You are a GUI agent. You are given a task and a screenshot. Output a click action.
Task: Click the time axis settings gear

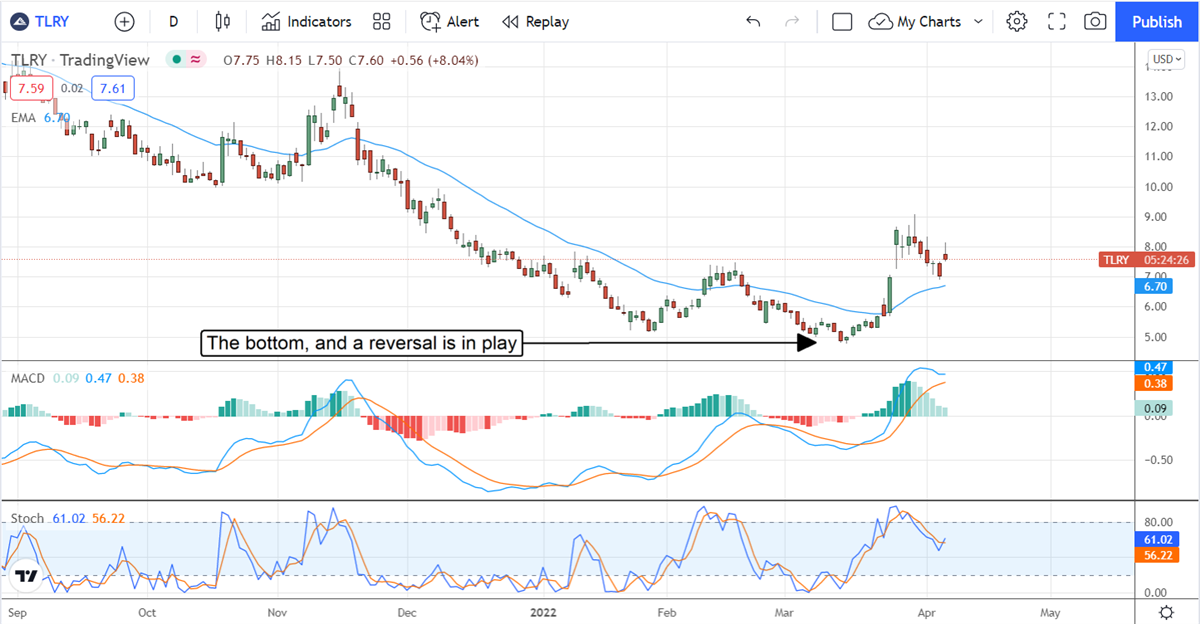pyautogui.click(x=1166, y=610)
